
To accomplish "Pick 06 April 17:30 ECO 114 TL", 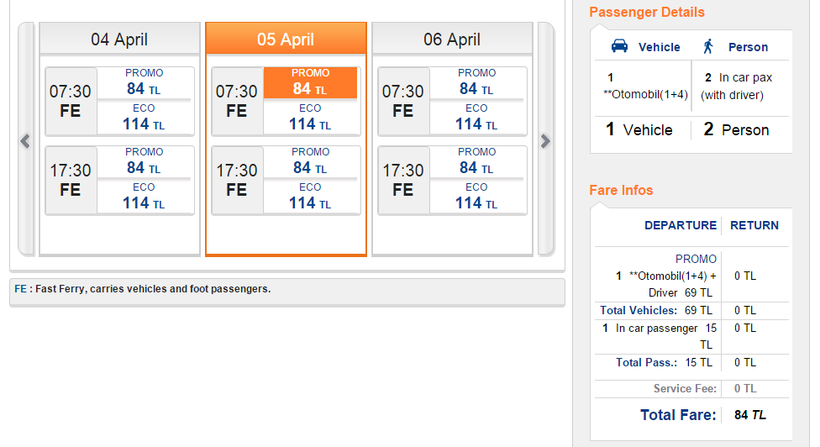I will tap(477, 197).
